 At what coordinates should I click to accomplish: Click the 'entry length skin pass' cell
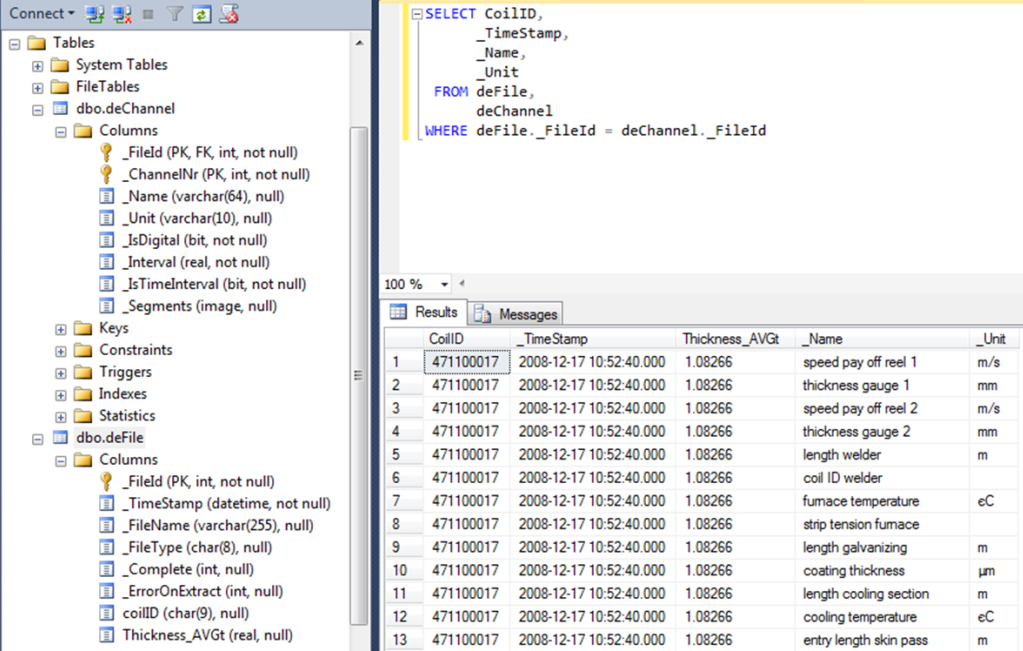click(x=882, y=640)
